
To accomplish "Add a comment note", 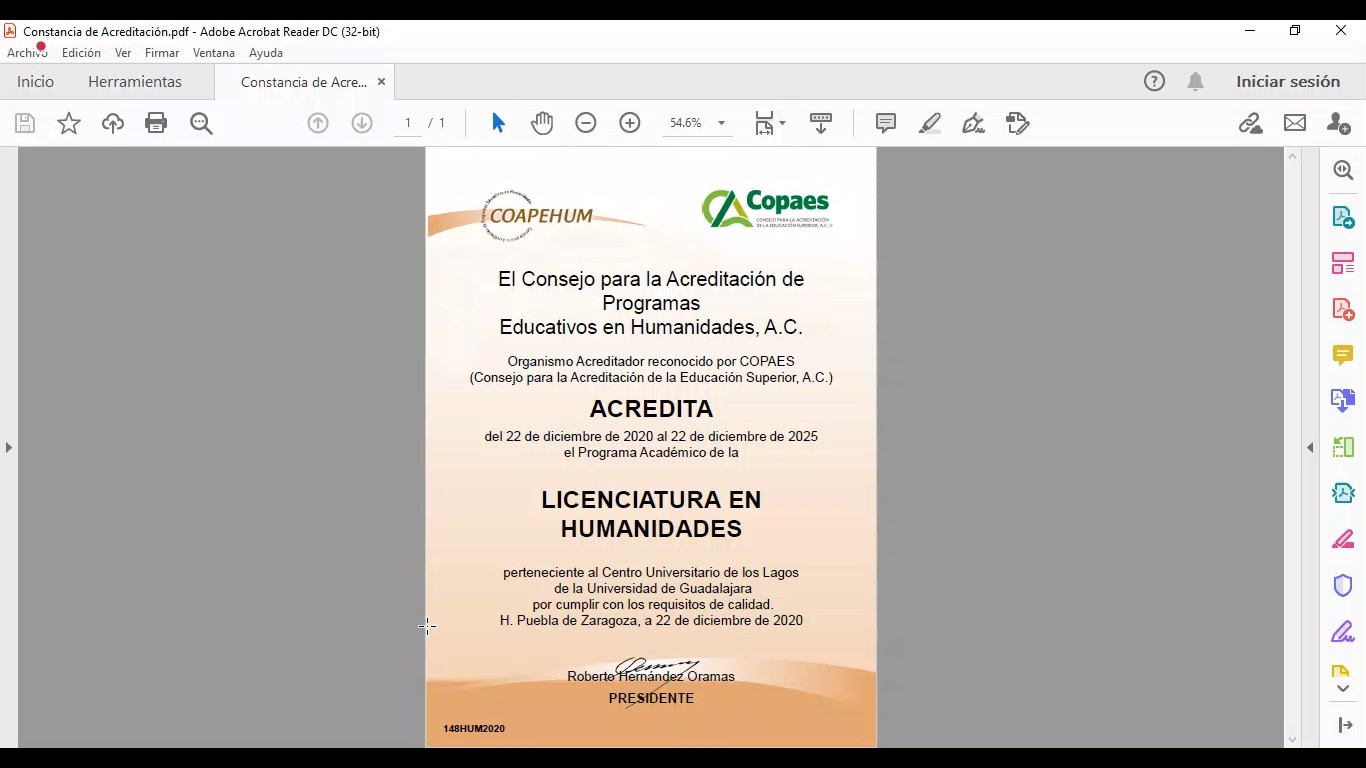I will (886, 123).
